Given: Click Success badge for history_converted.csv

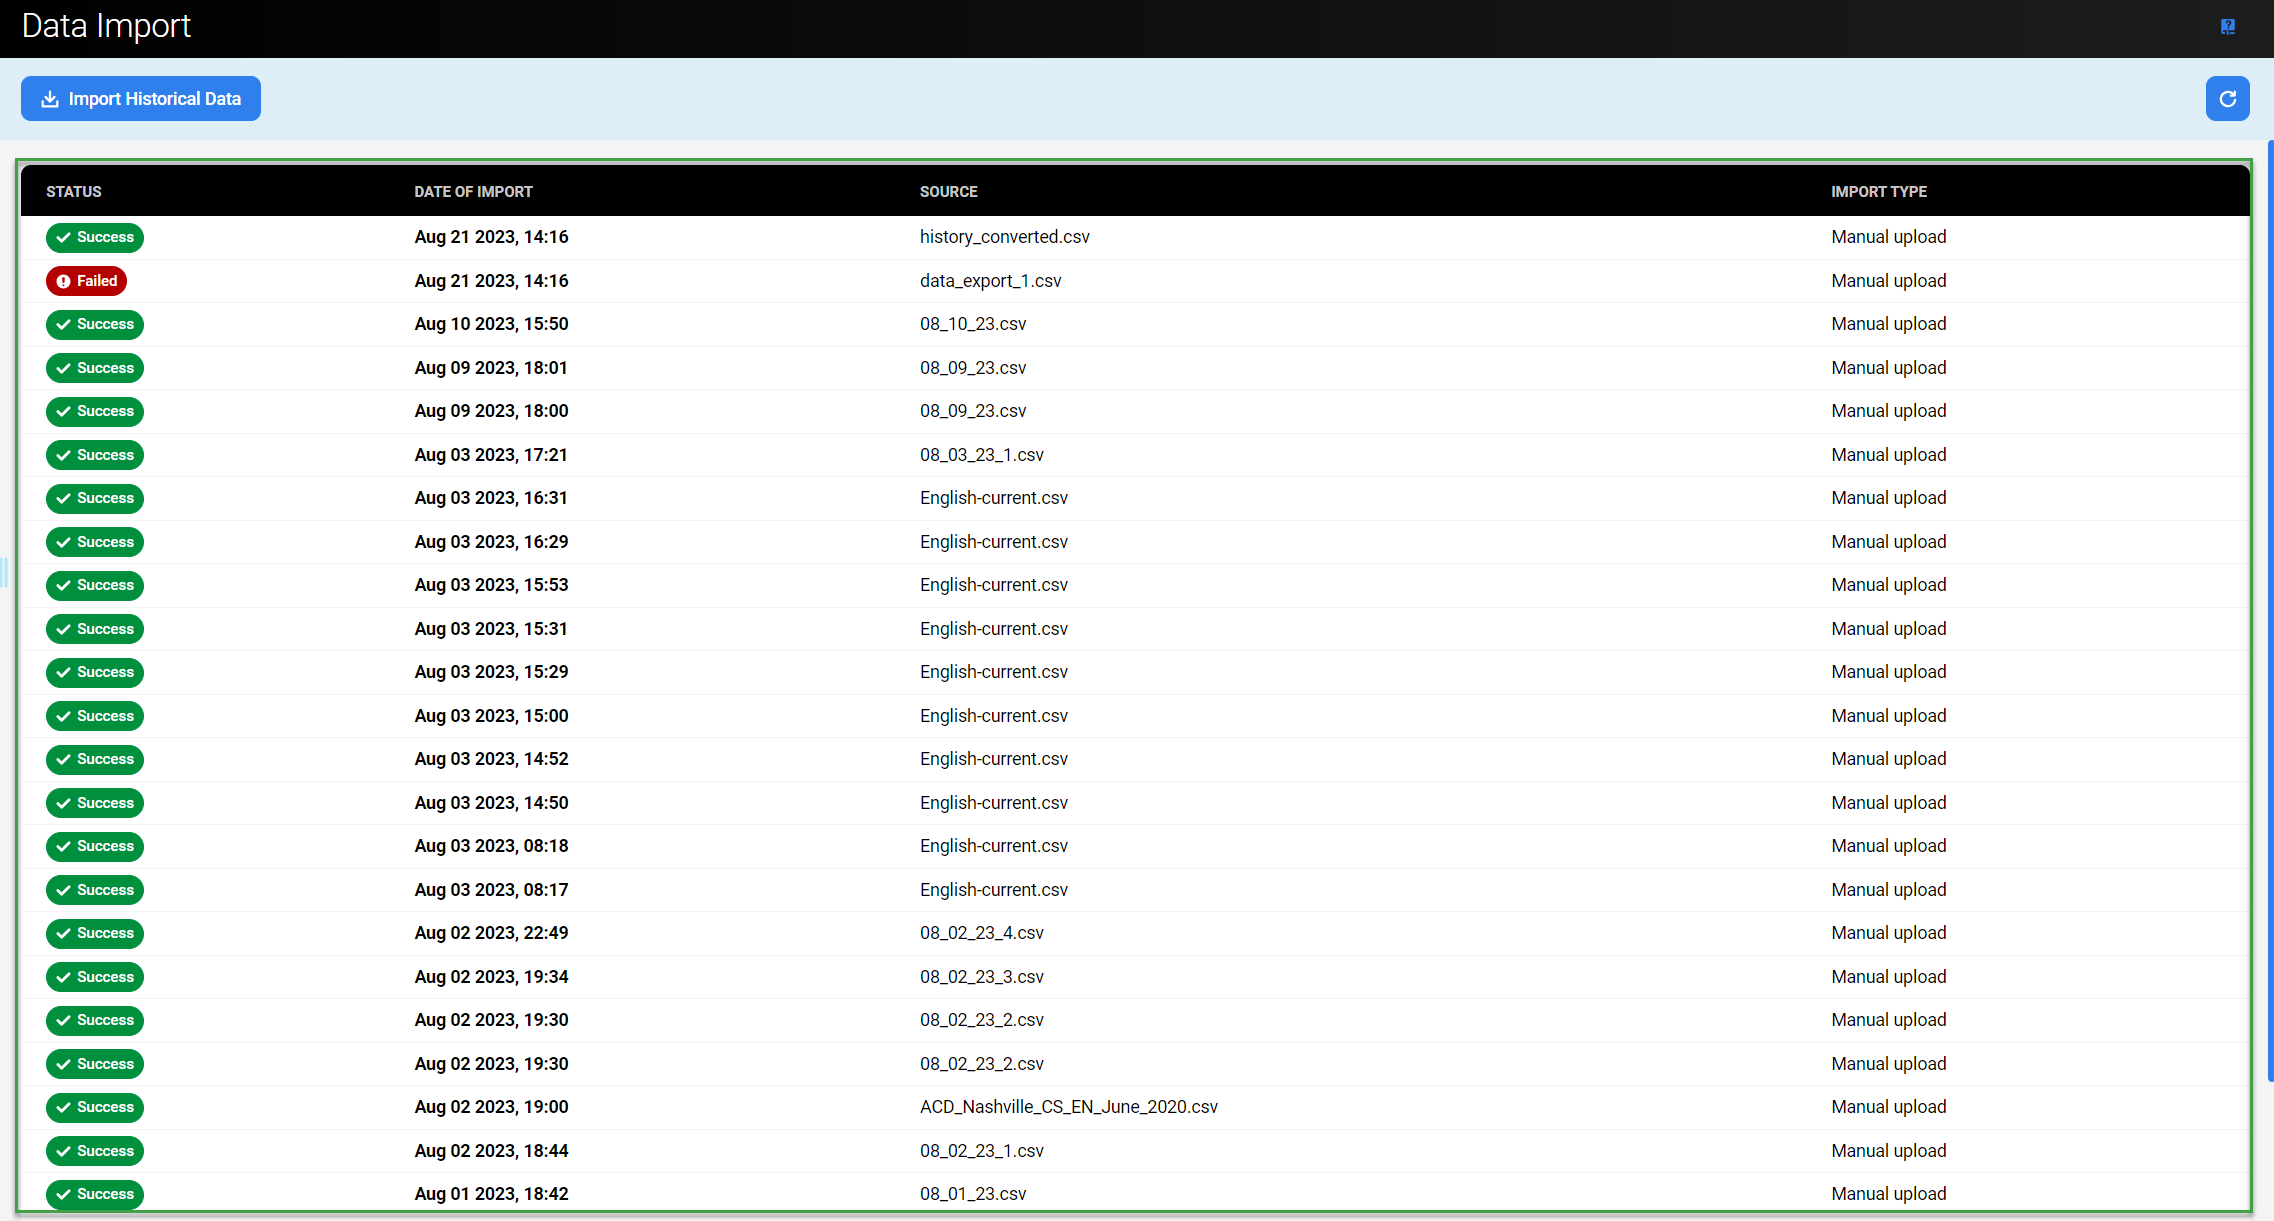Looking at the screenshot, I should pos(95,237).
